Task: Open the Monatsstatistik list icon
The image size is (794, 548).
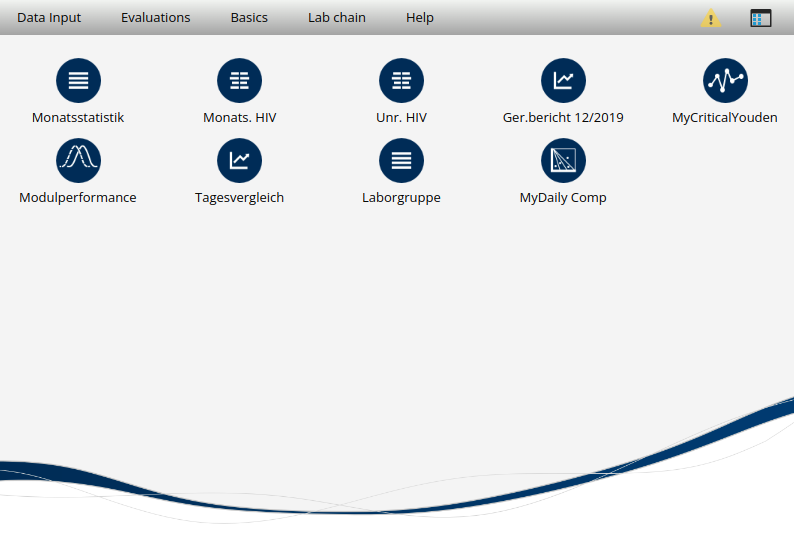Action: click(78, 81)
